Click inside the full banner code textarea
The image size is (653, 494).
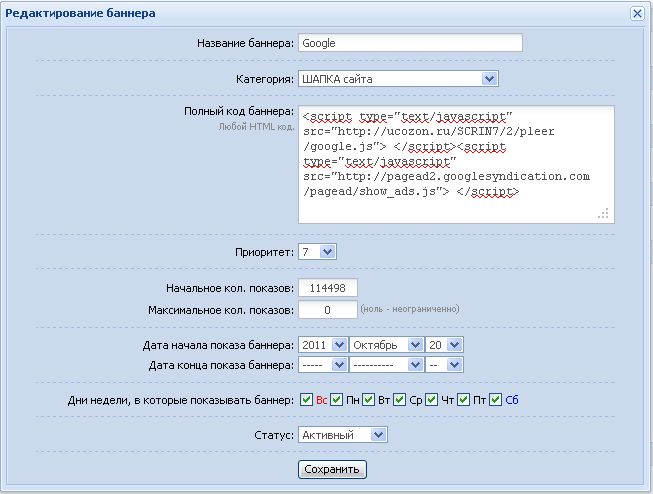coord(456,165)
